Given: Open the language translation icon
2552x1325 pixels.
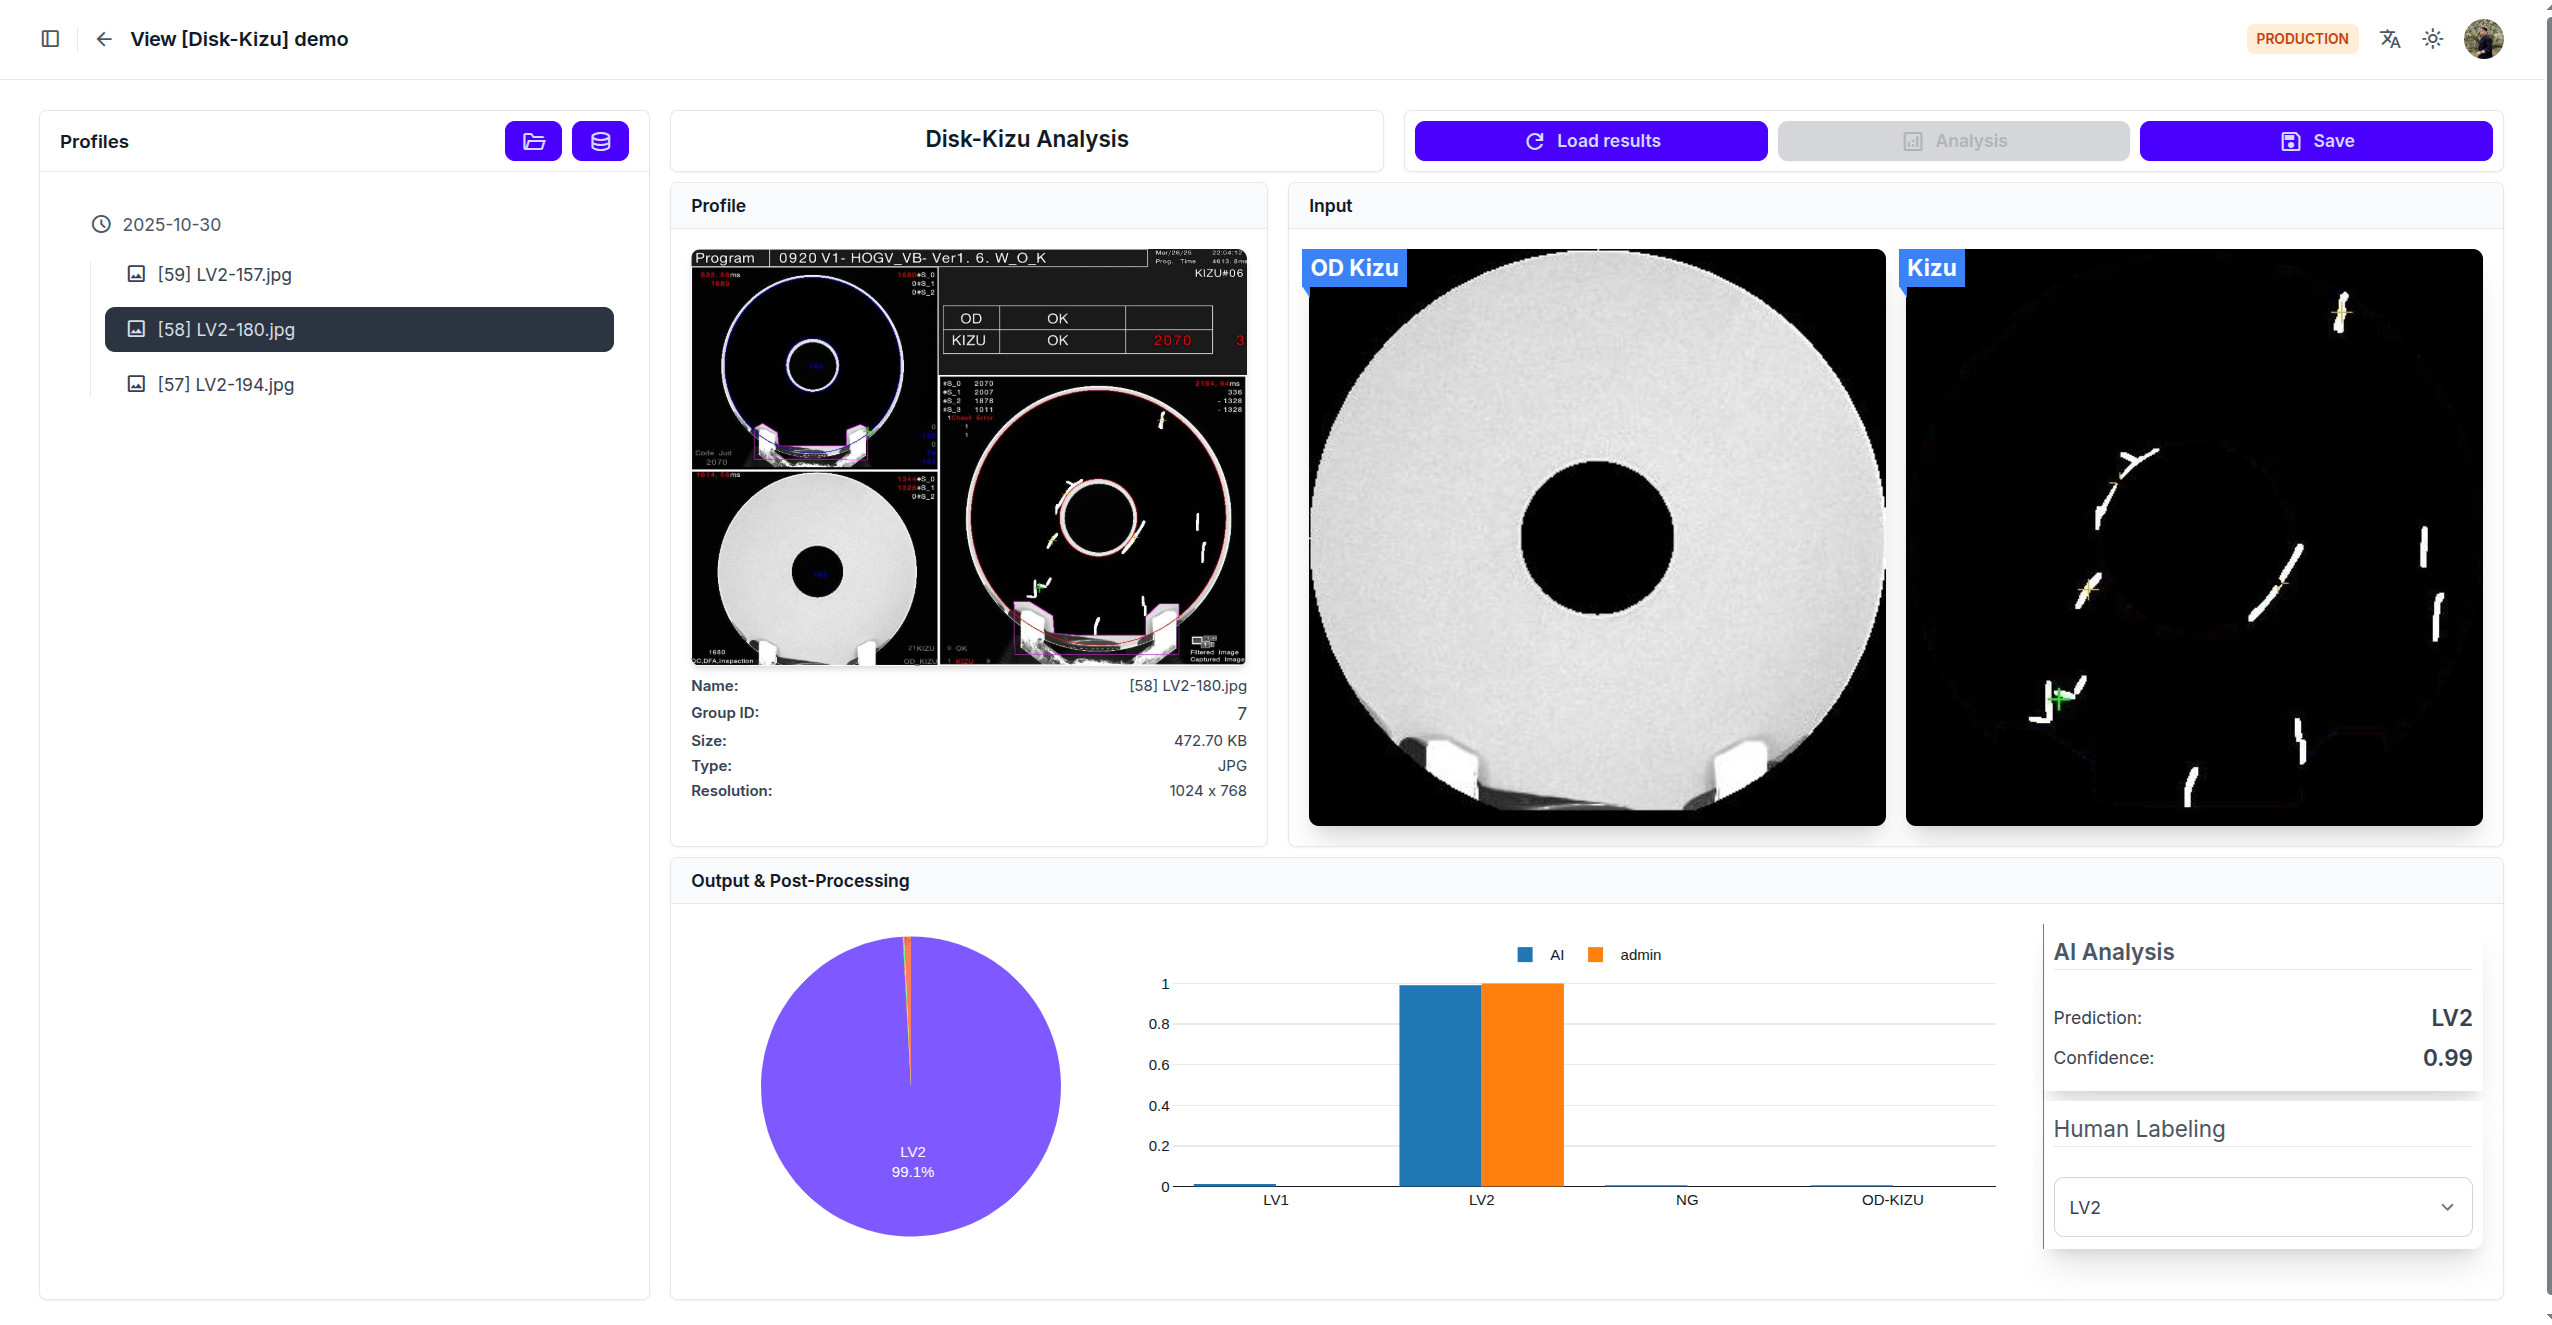Looking at the screenshot, I should point(2389,39).
